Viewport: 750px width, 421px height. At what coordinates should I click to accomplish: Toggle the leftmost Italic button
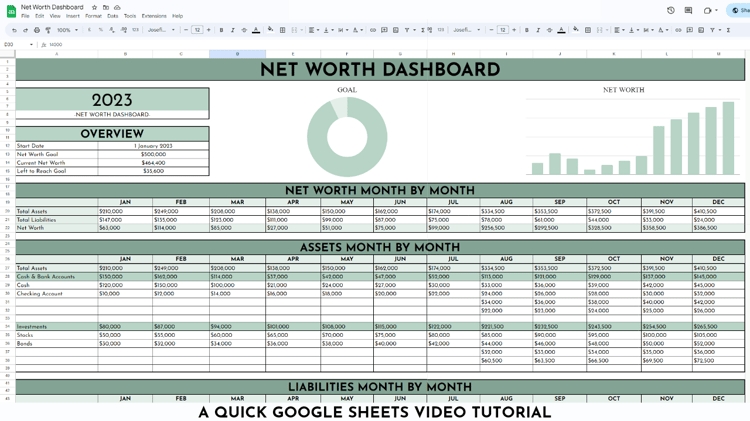pos(232,30)
